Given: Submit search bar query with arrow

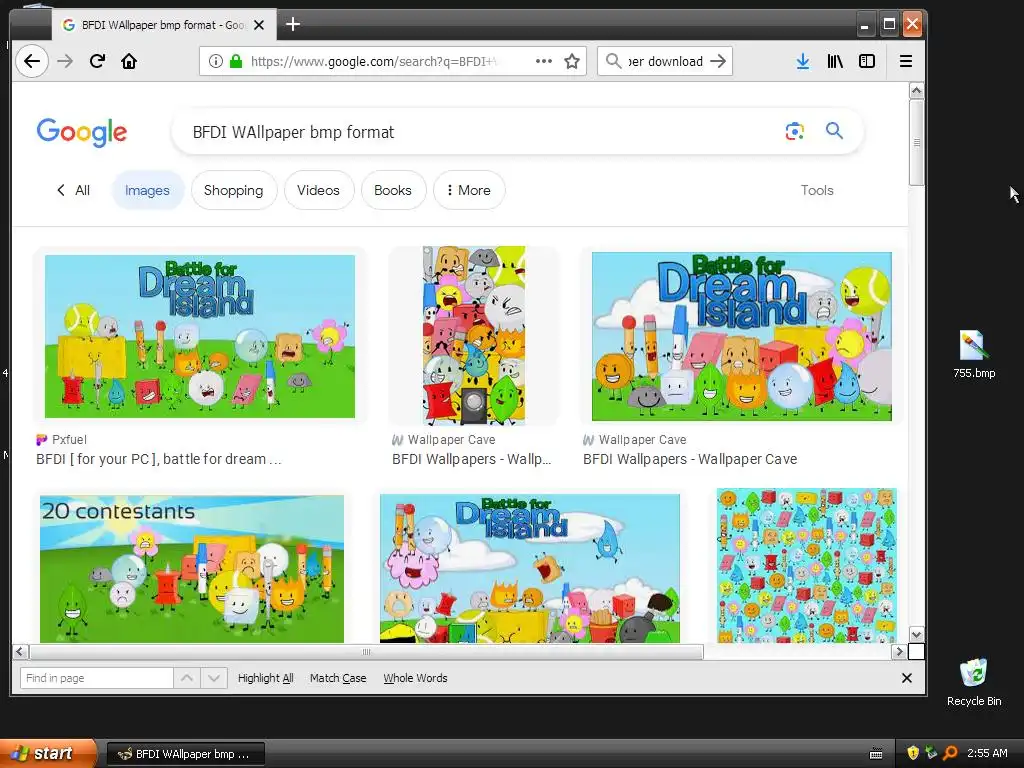Looking at the screenshot, I should (x=718, y=61).
